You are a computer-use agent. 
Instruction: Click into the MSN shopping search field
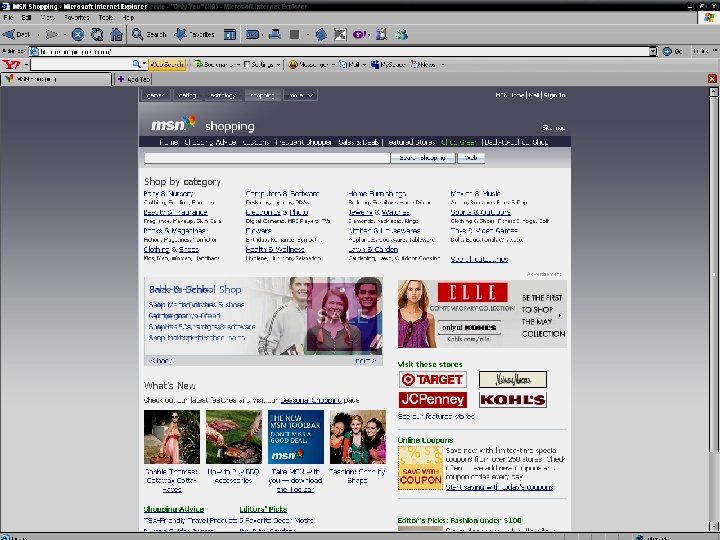pyautogui.click(x=267, y=158)
